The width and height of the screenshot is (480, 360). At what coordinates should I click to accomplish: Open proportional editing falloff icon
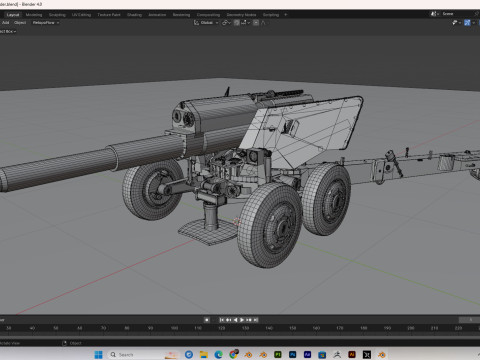[263, 23]
